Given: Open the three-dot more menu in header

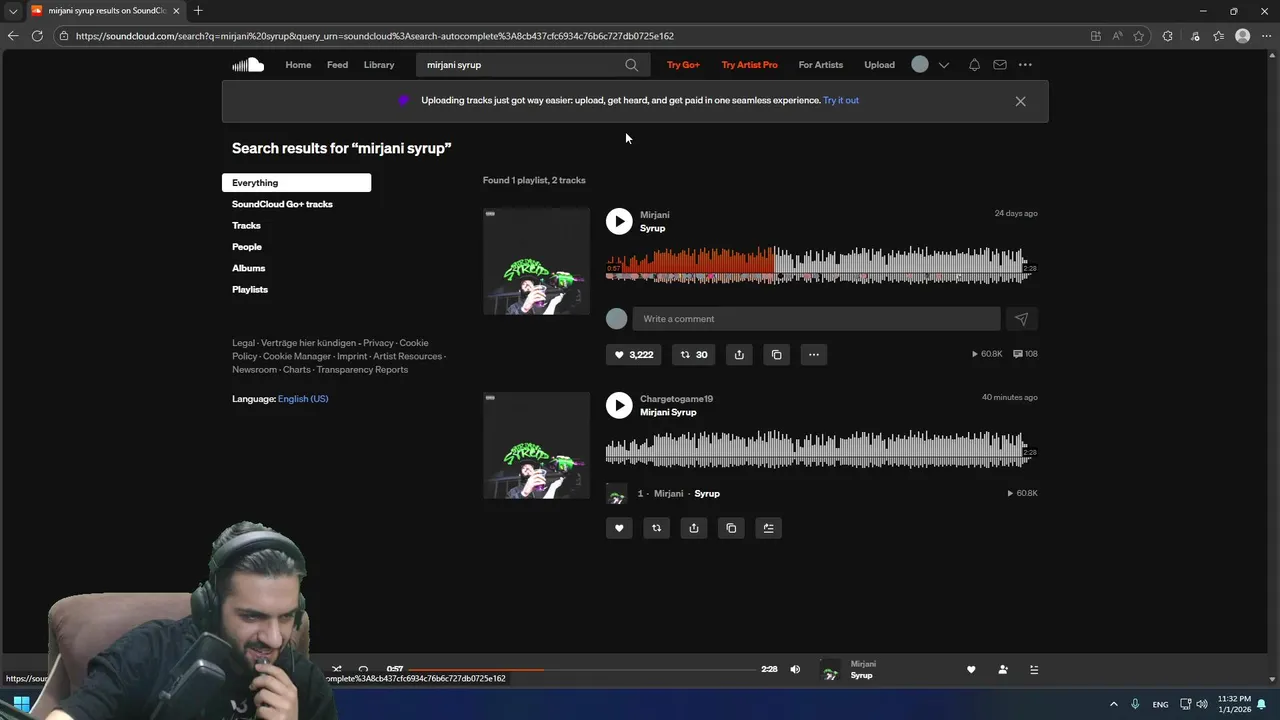Looking at the screenshot, I should click(x=1025, y=65).
